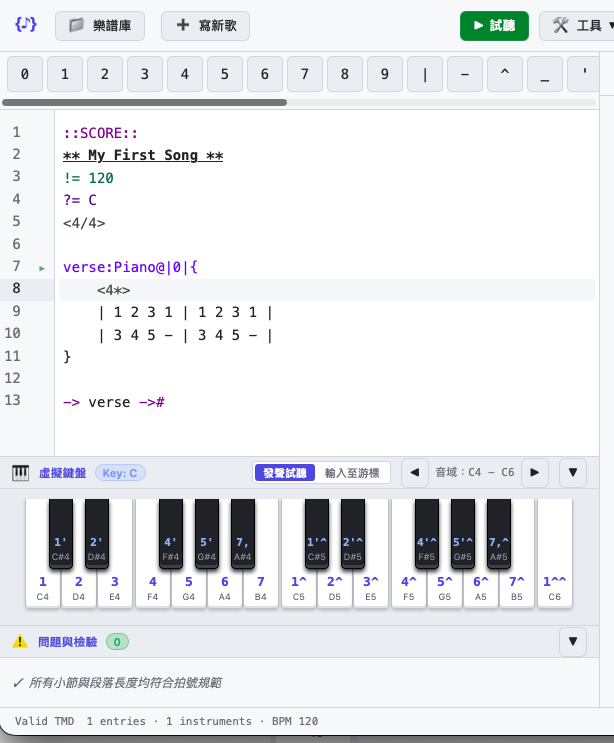
Task: Play the G5 white key
Action: 444,588
